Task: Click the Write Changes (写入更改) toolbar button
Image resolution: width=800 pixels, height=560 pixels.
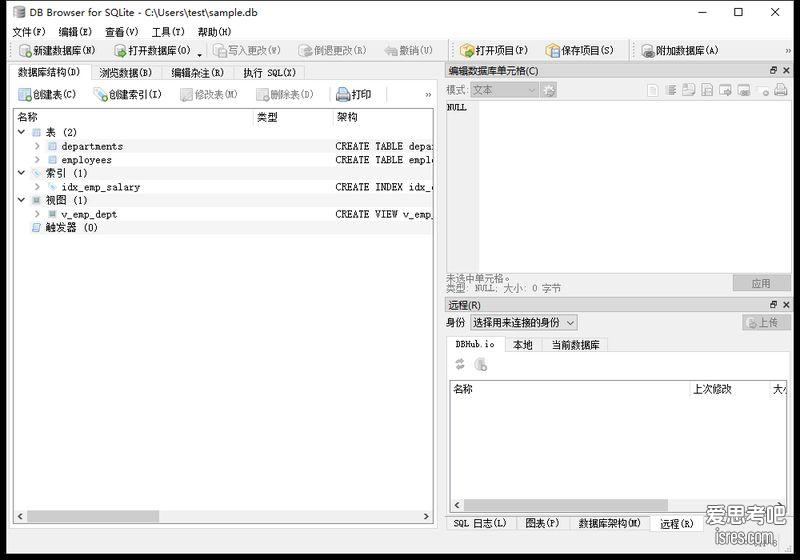Action: pyautogui.click(x=246, y=50)
